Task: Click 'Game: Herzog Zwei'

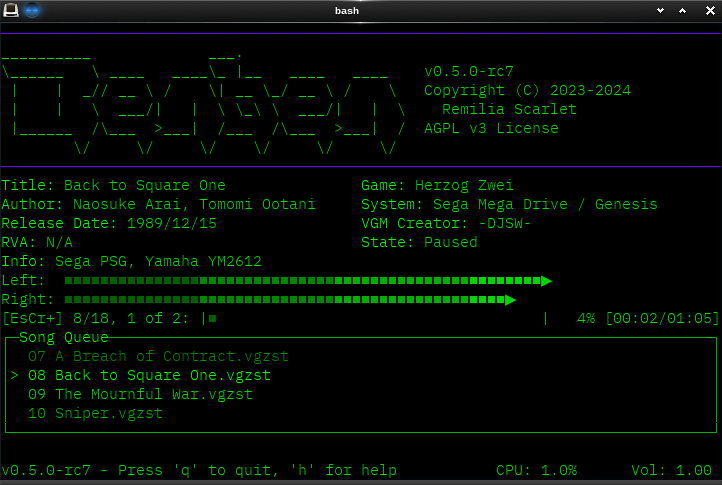Action: pyautogui.click(x=437, y=185)
